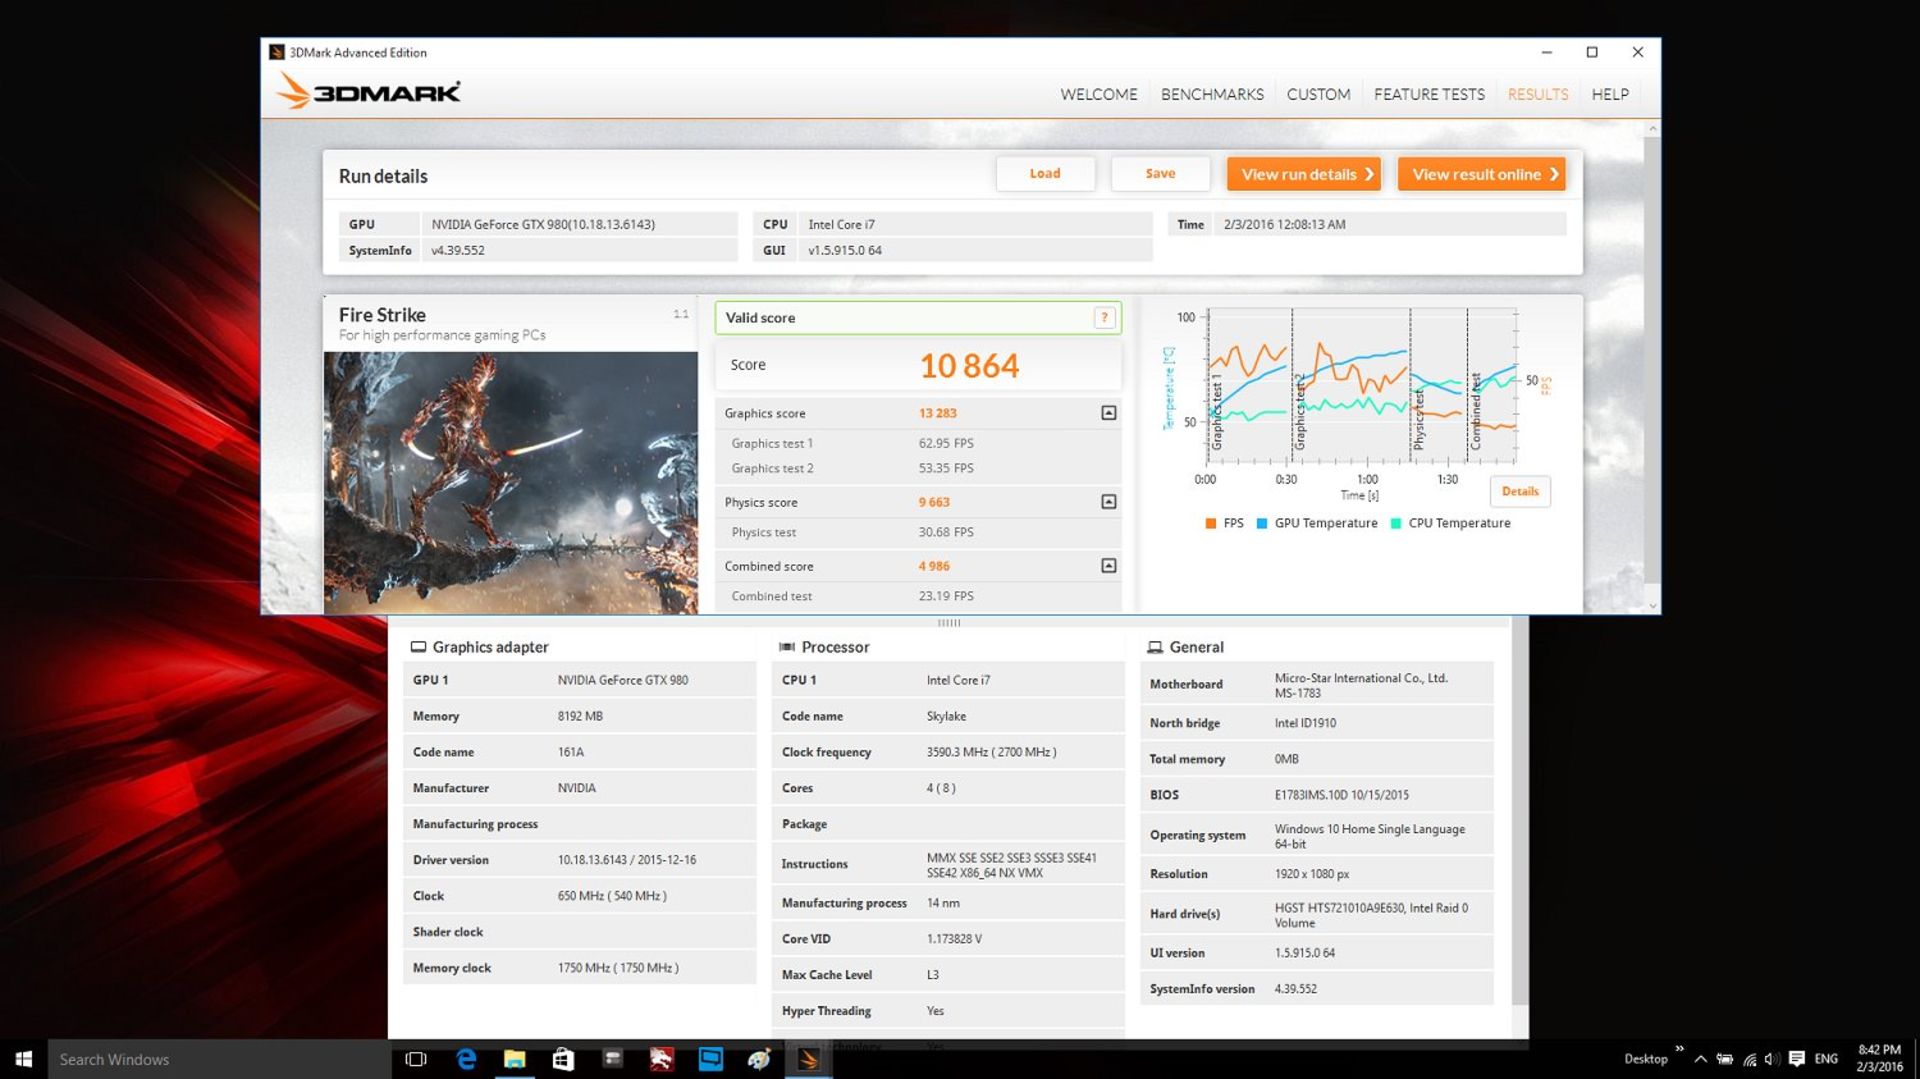The image size is (1920, 1079).
Task: Select the RESULTS tab
Action: 1538,94
